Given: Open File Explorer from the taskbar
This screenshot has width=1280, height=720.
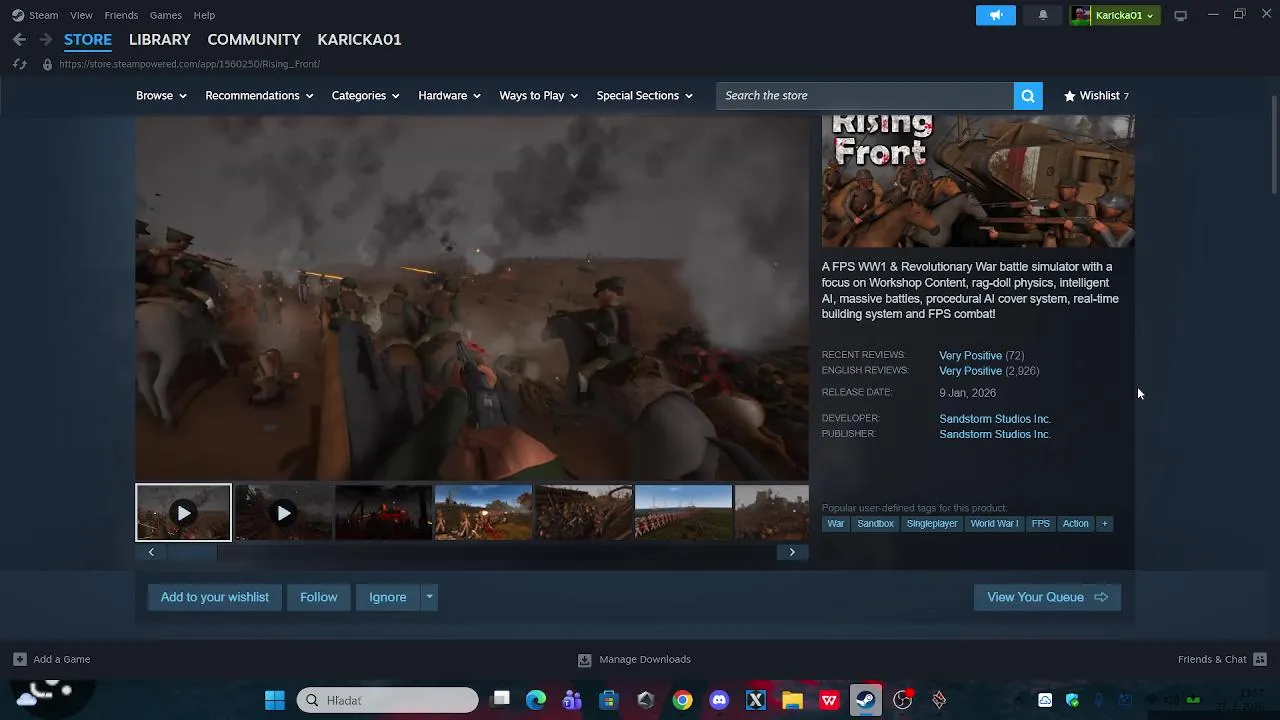Looking at the screenshot, I should pyautogui.click(x=792, y=700).
